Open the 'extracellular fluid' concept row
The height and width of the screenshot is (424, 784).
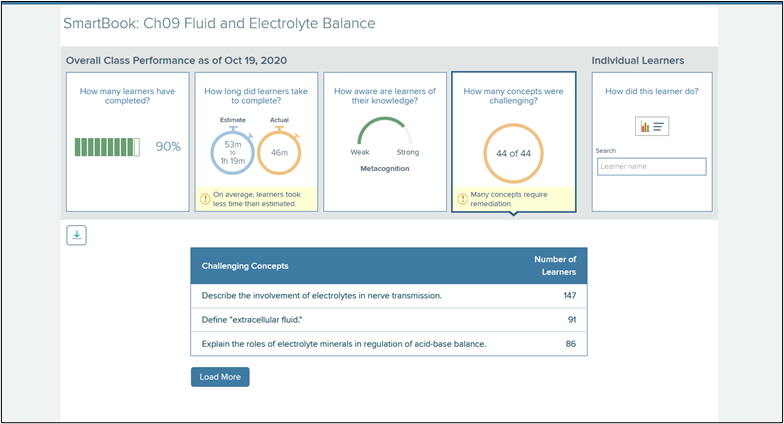(388, 320)
